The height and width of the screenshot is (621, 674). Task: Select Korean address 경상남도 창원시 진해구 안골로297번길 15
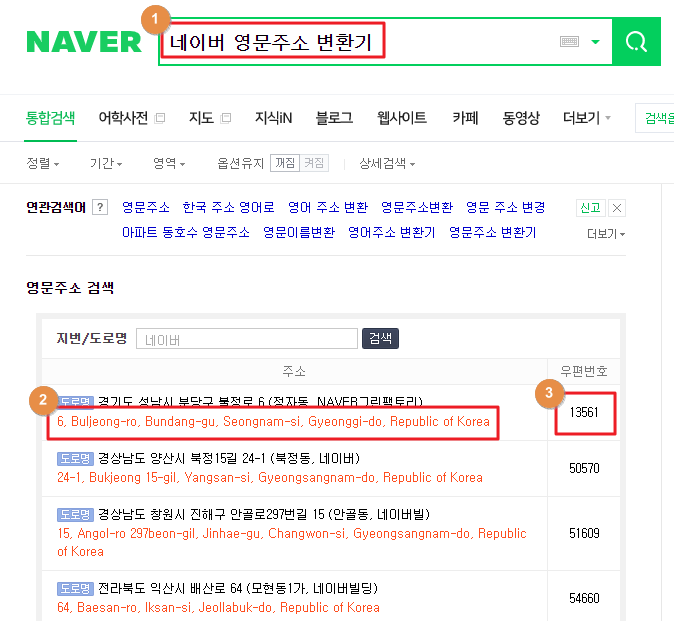[x=264, y=514]
